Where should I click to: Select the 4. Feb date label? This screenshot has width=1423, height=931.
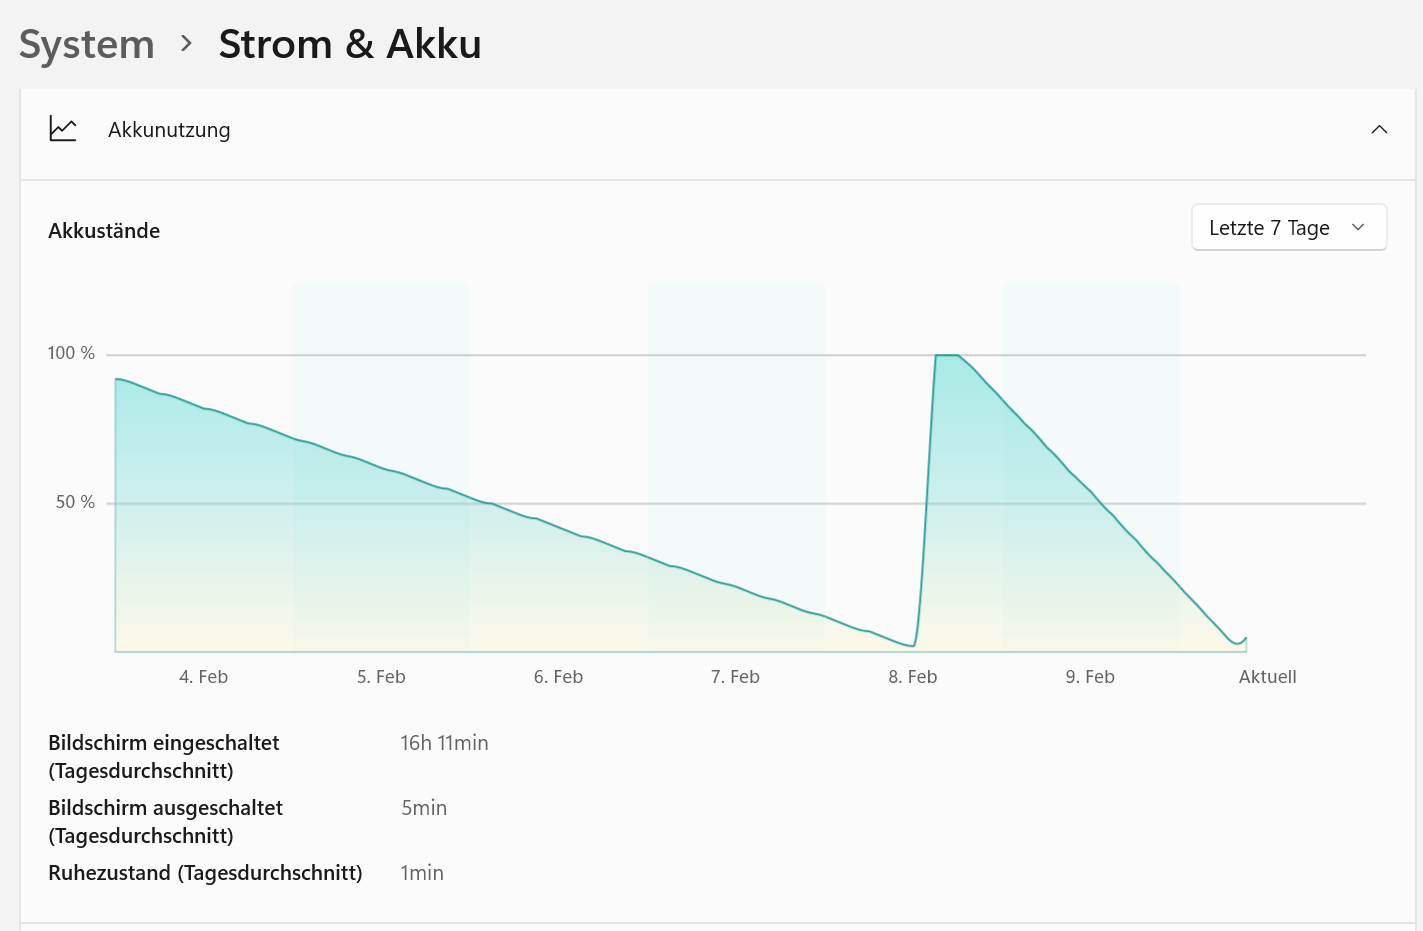pyautogui.click(x=204, y=677)
